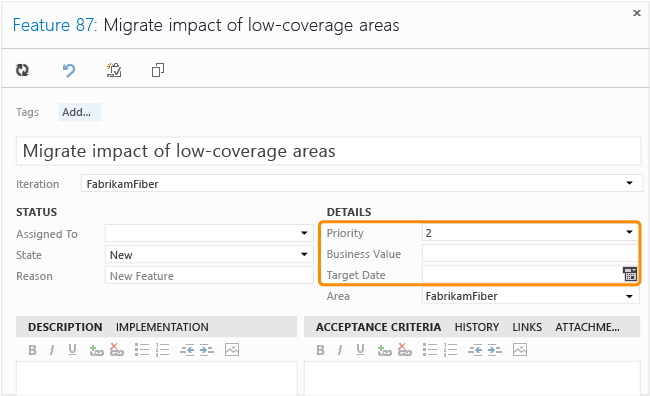Remove hyperlink in Acceptance Criteria editor

[x=405, y=350]
